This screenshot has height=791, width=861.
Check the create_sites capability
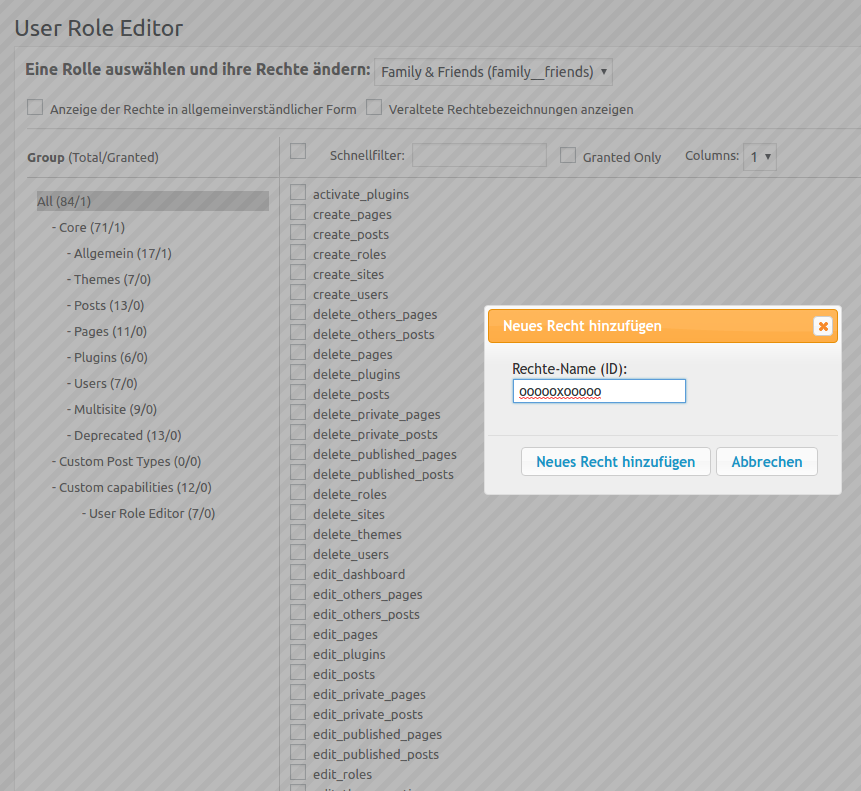pos(298,272)
